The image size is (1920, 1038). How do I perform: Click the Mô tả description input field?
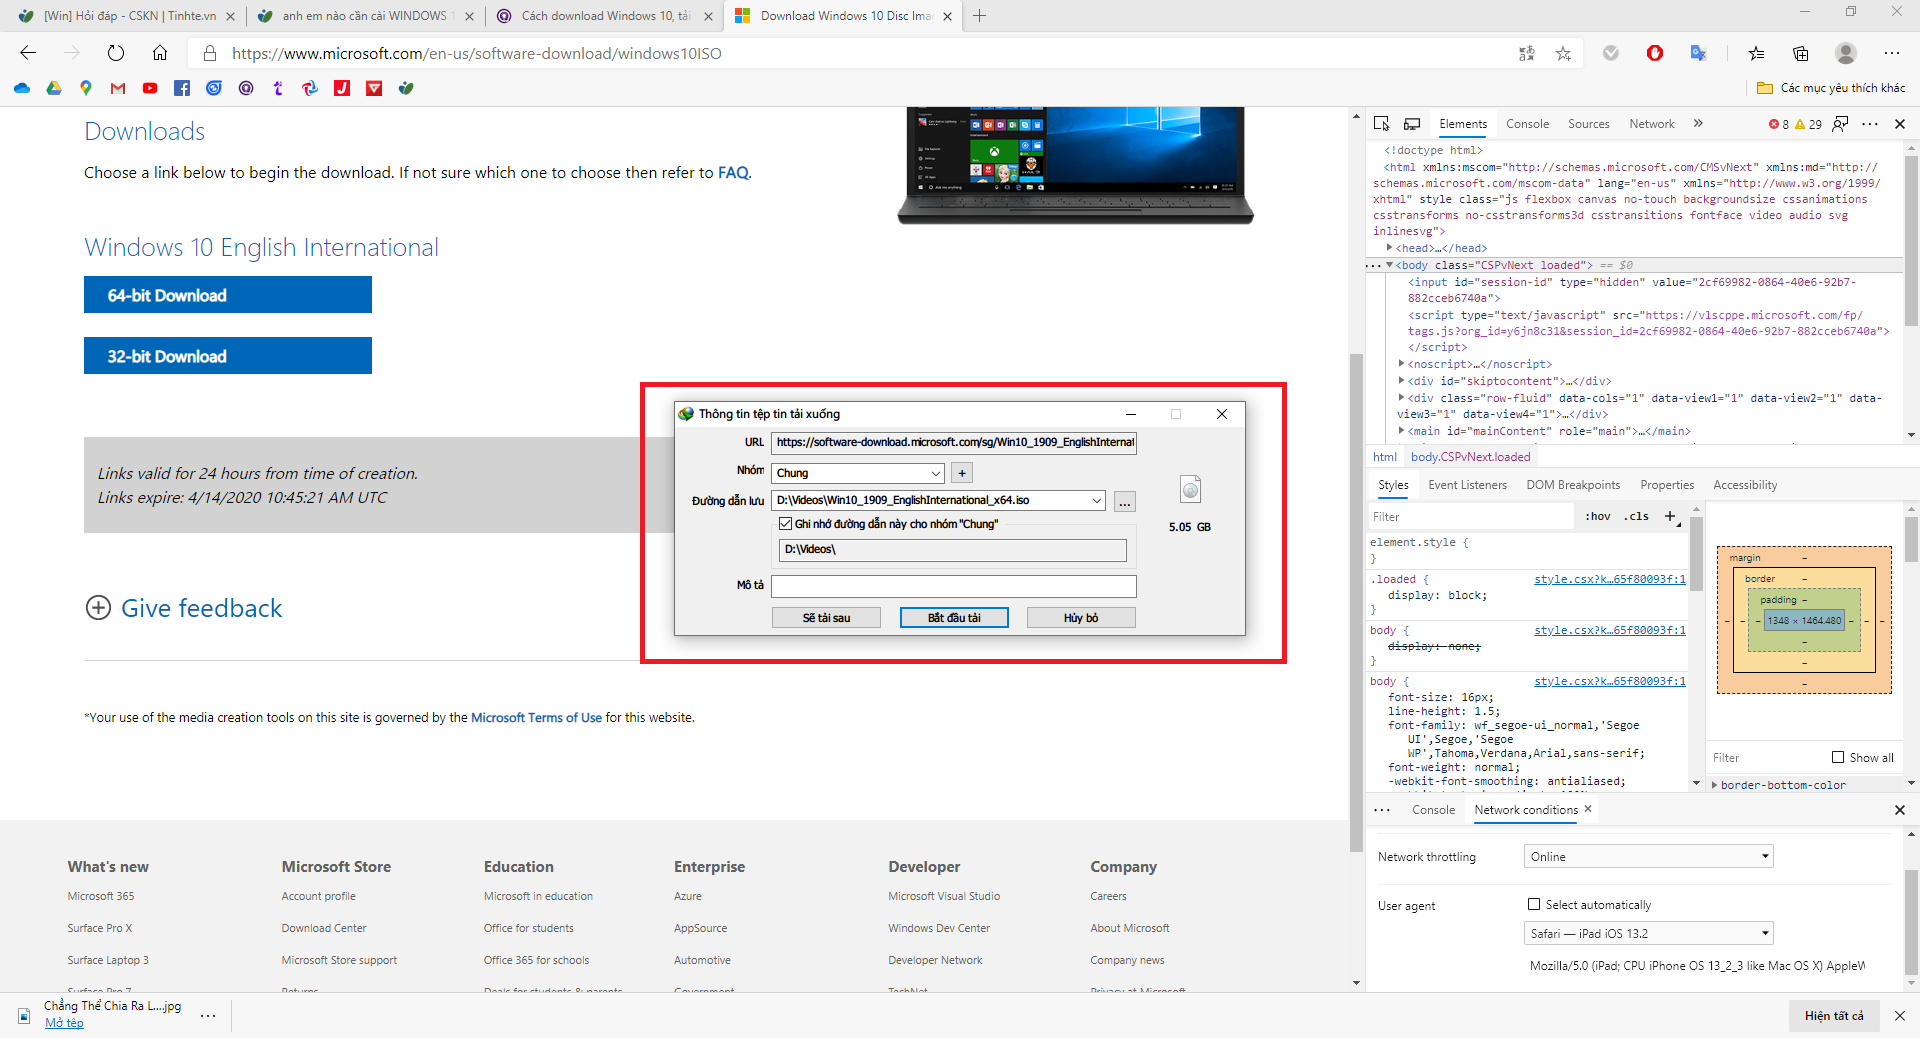click(x=953, y=586)
